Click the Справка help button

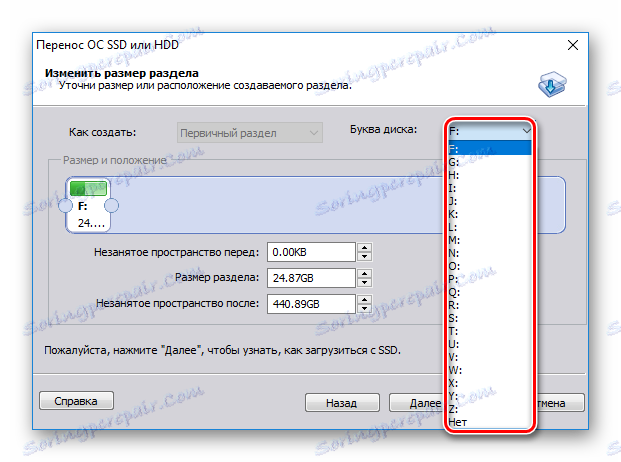click(76, 401)
